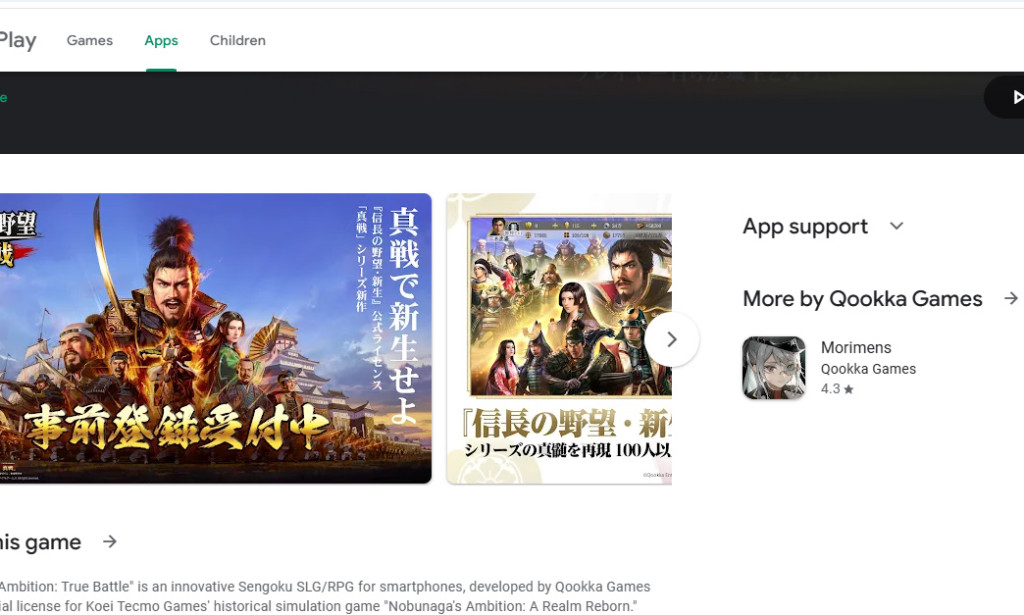Viewport: 1024px width, 615px height.
Task: Click the carousel next arrow
Action: coord(672,340)
